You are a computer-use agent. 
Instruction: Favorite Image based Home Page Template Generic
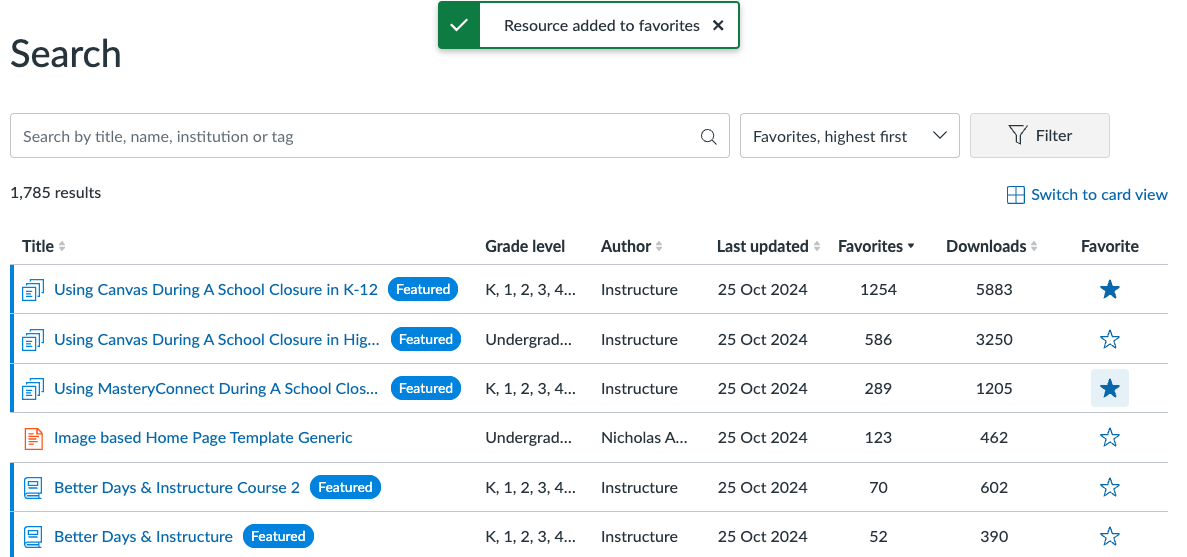1109,438
